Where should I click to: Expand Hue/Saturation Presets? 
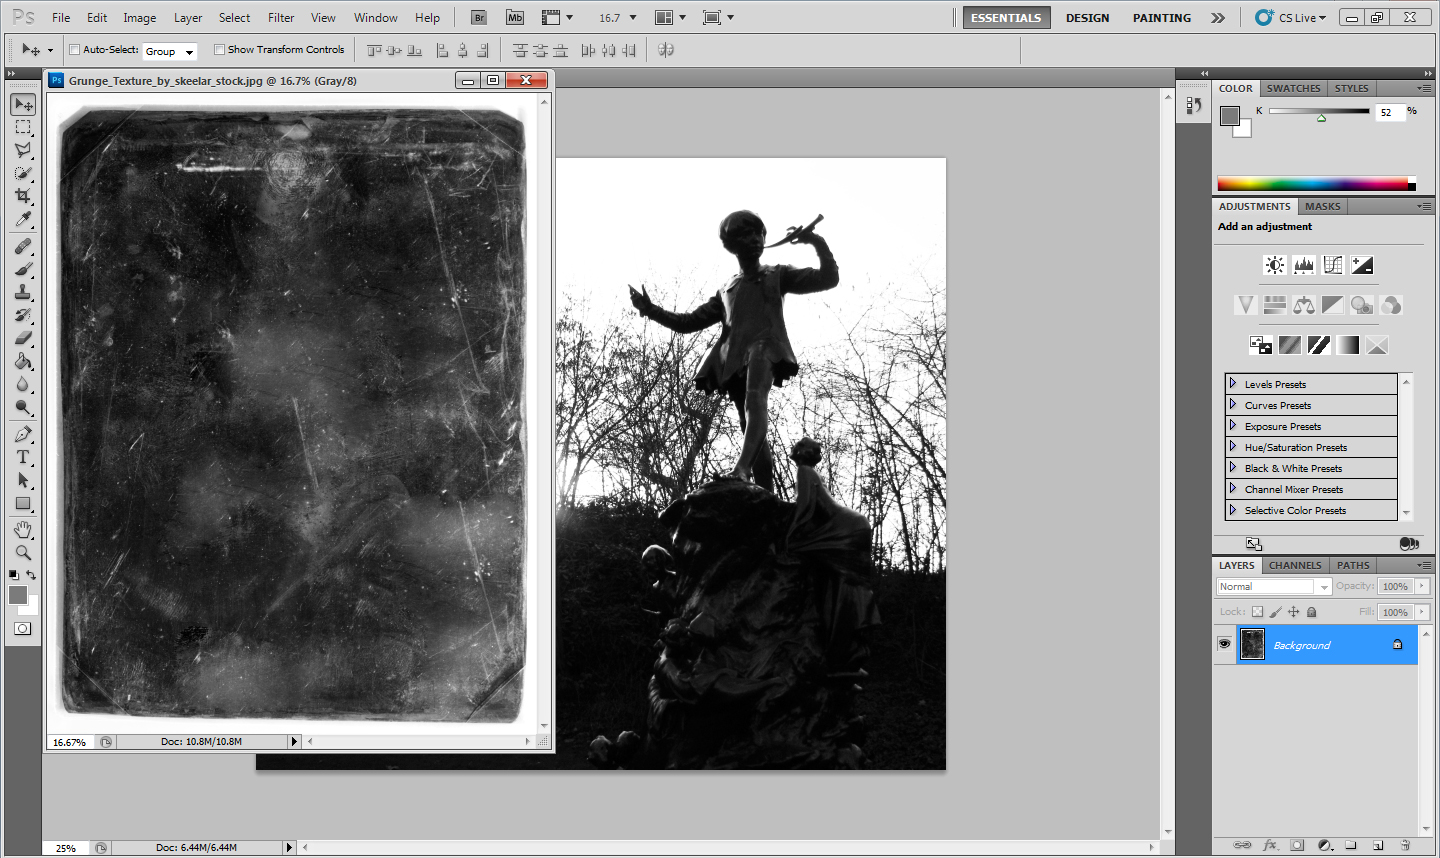point(1233,446)
